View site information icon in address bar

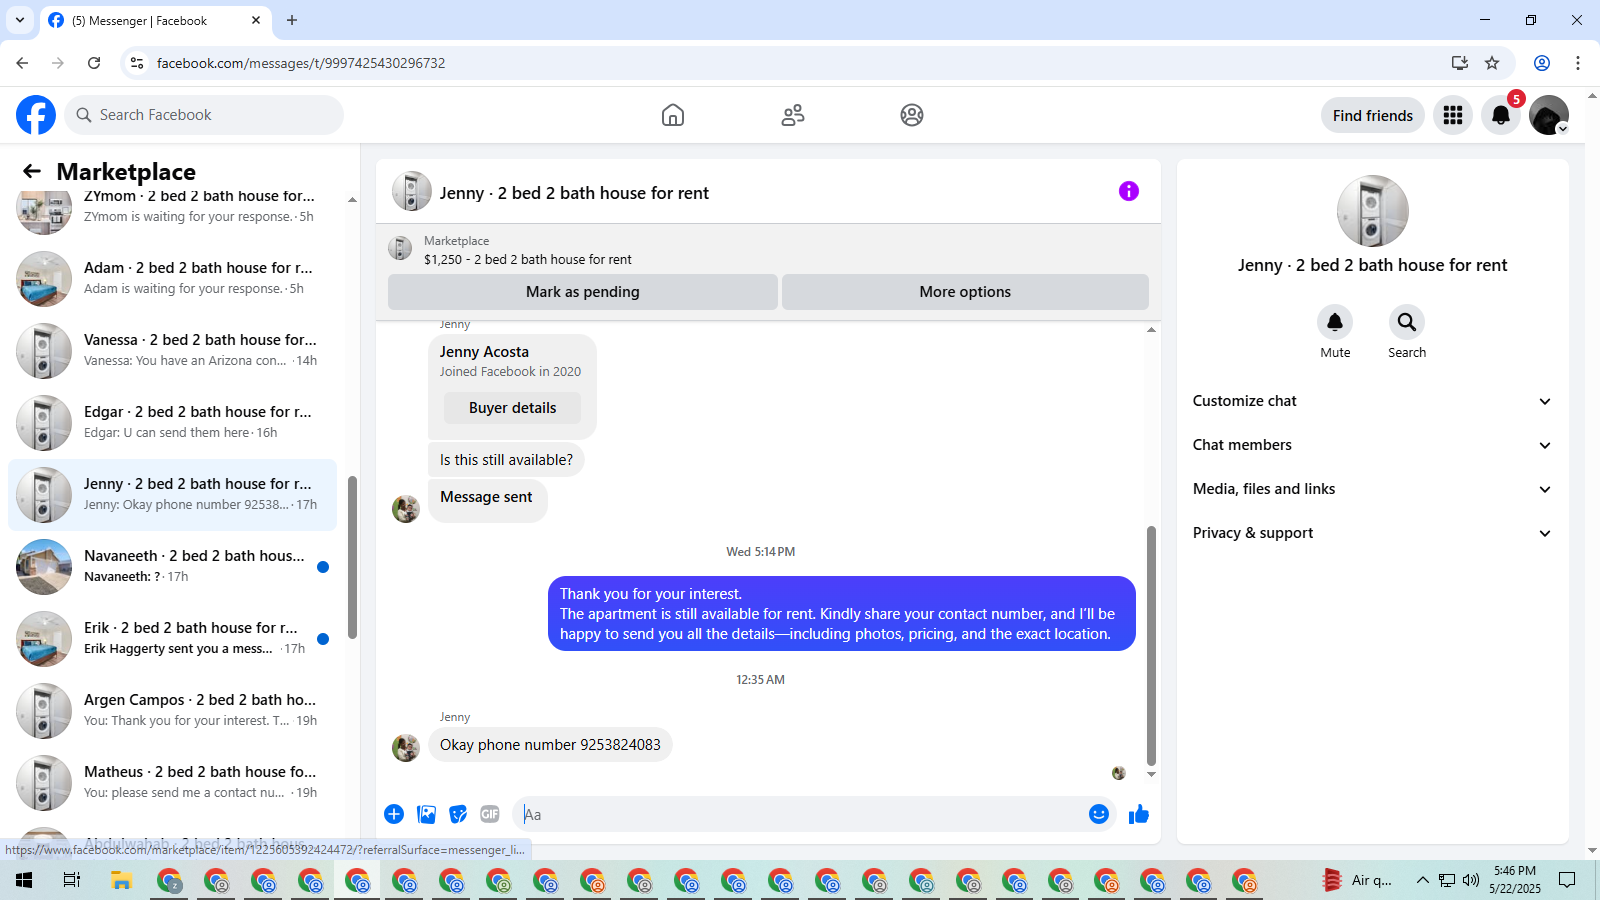[137, 63]
